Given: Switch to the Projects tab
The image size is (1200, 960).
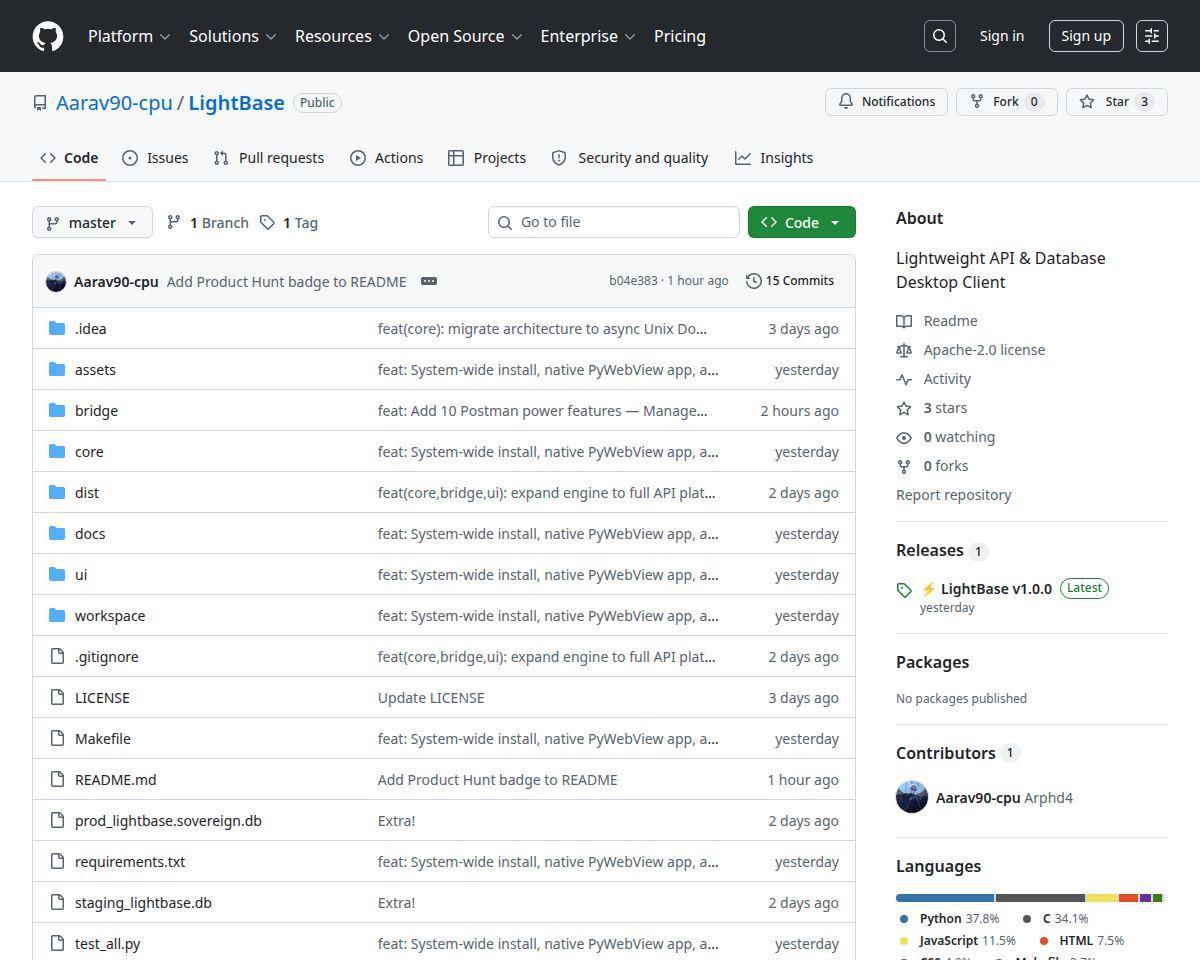Looking at the screenshot, I should pyautogui.click(x=487, y=158).
